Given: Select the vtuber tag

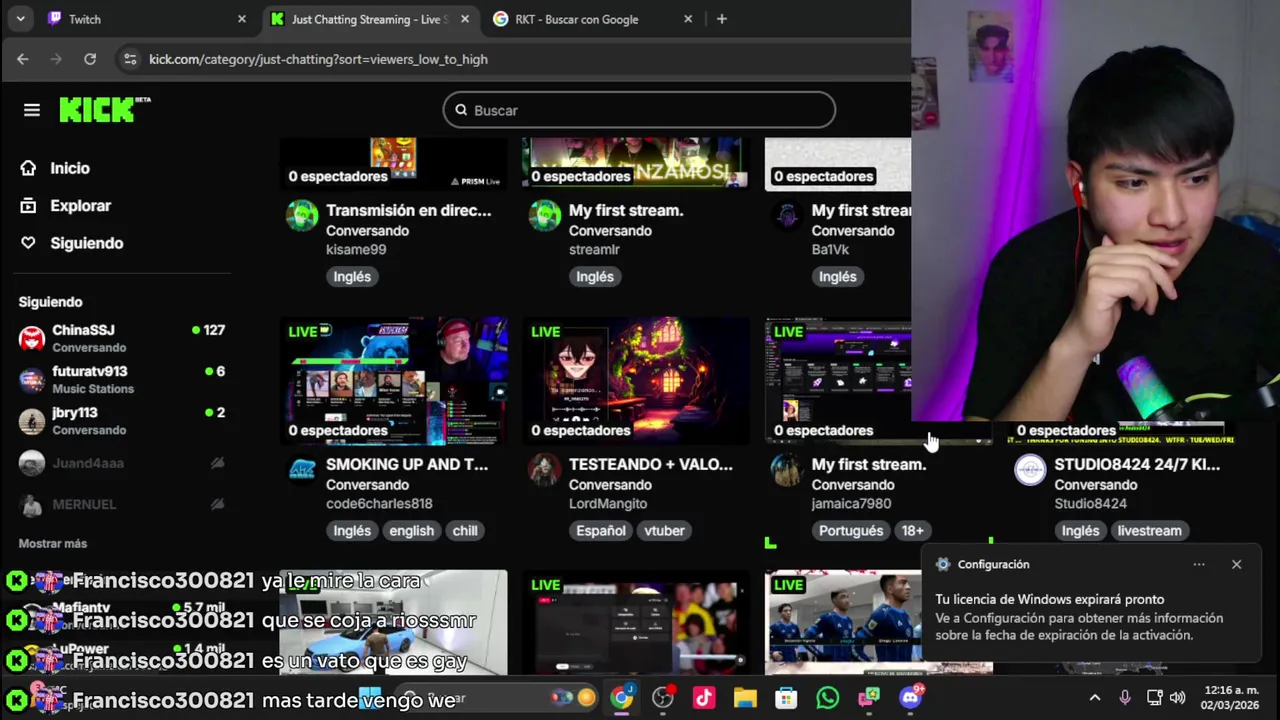Looking at the screenshot, I should tap(664, 531).
